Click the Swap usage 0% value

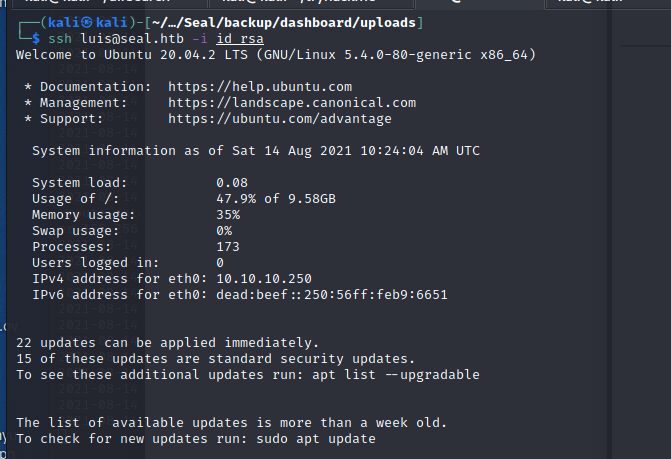(224, 231)
